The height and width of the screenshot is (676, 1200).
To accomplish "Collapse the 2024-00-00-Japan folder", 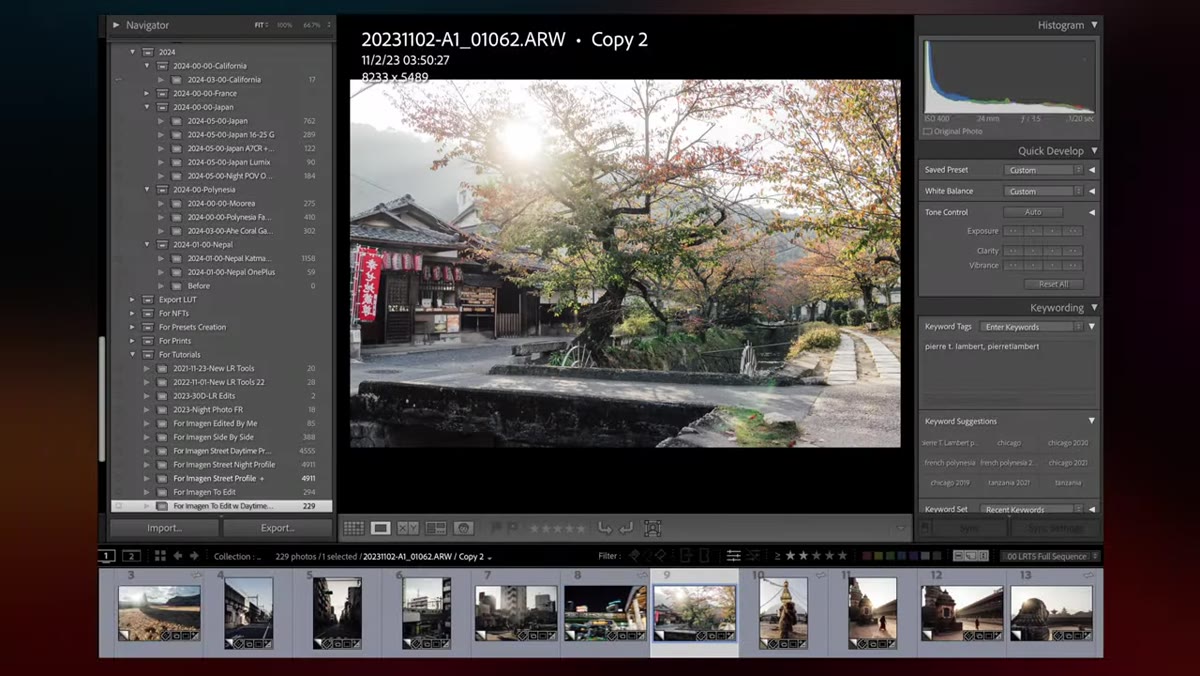I will pos(147,107).
